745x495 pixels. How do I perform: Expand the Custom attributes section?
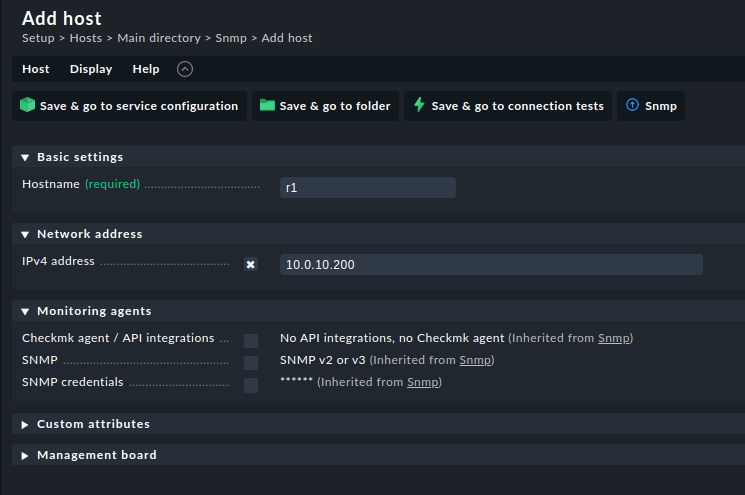(25, 425)
